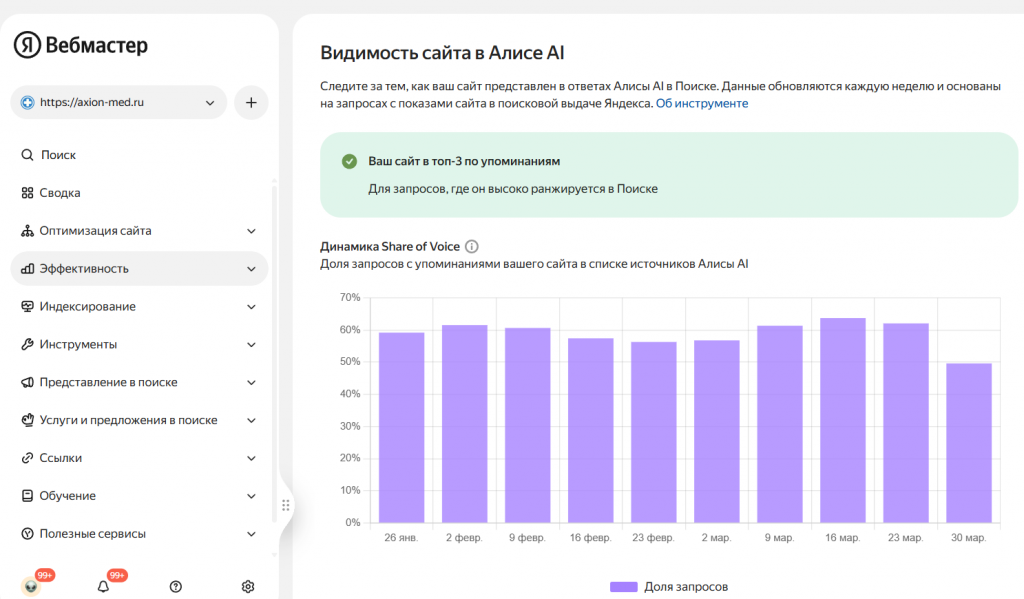
Task: Open the Об инструменте link
Action: click(702, 103)
